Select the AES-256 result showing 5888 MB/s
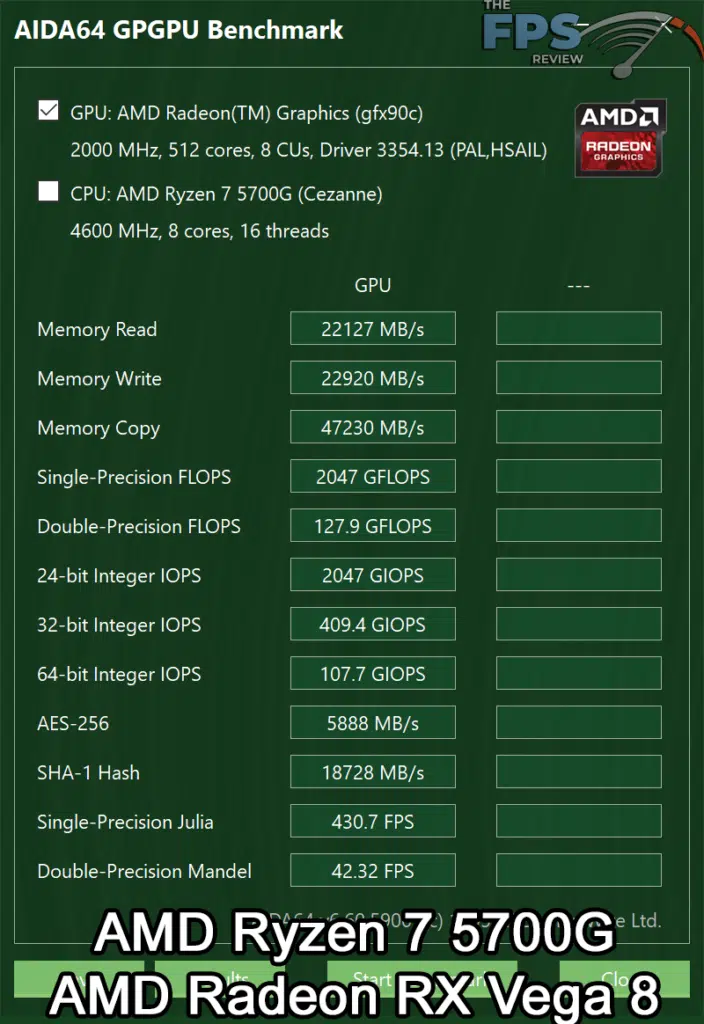 tap(372, 722)
